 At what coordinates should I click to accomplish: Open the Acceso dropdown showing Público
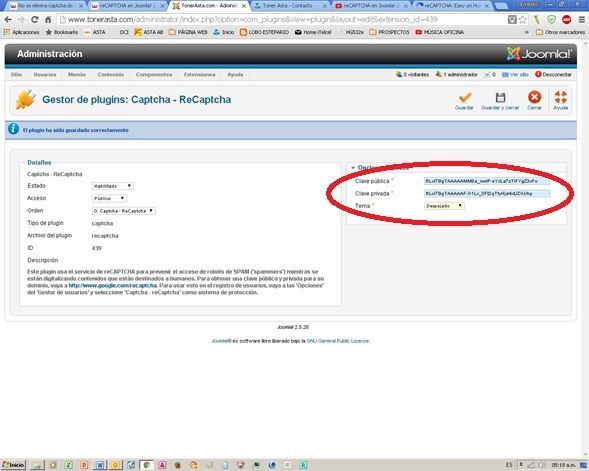pyautogui.click(x=109, y=198)
